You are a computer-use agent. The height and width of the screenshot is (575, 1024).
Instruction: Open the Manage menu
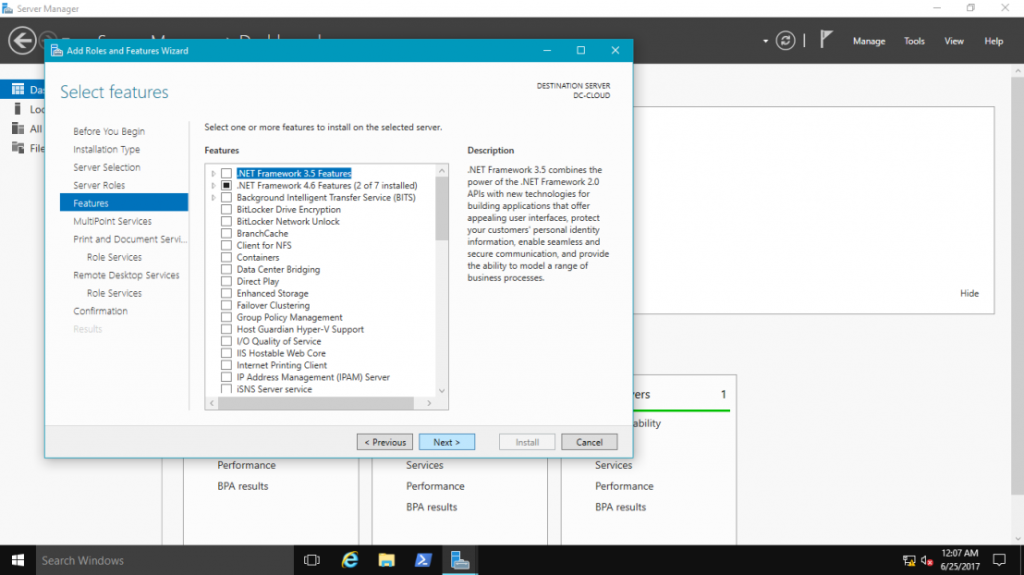coord(869,41)
